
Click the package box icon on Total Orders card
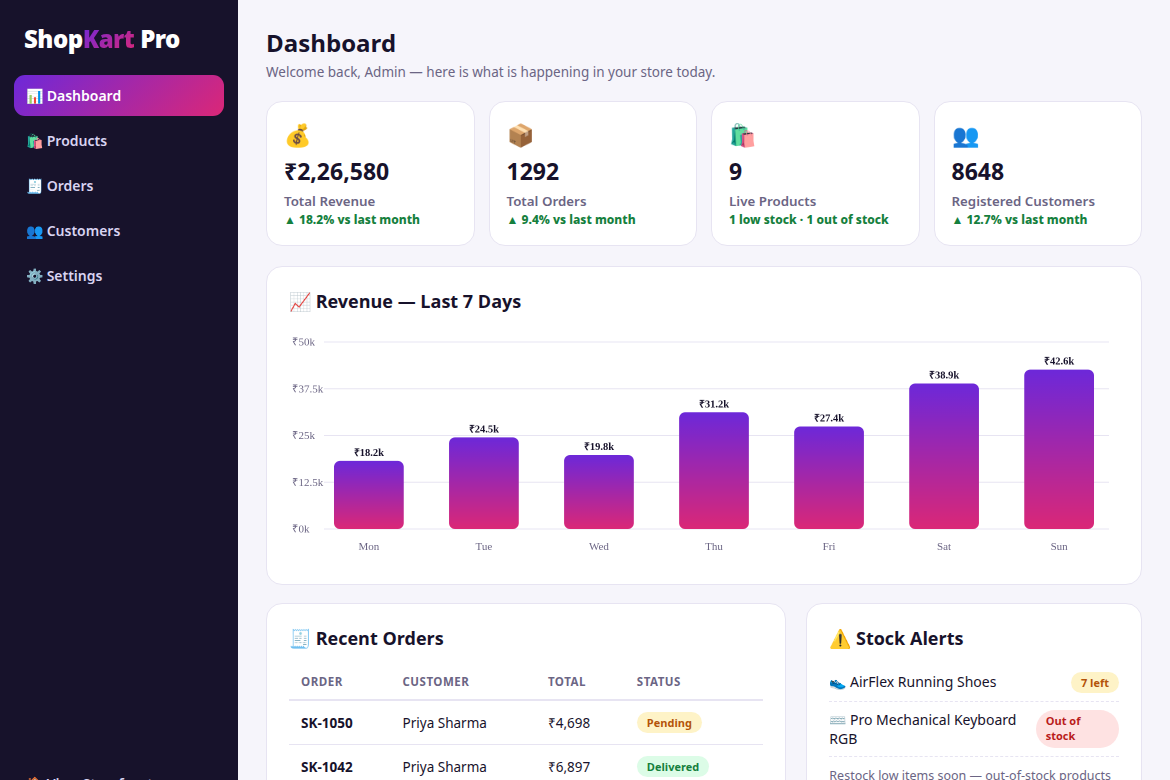520,136
